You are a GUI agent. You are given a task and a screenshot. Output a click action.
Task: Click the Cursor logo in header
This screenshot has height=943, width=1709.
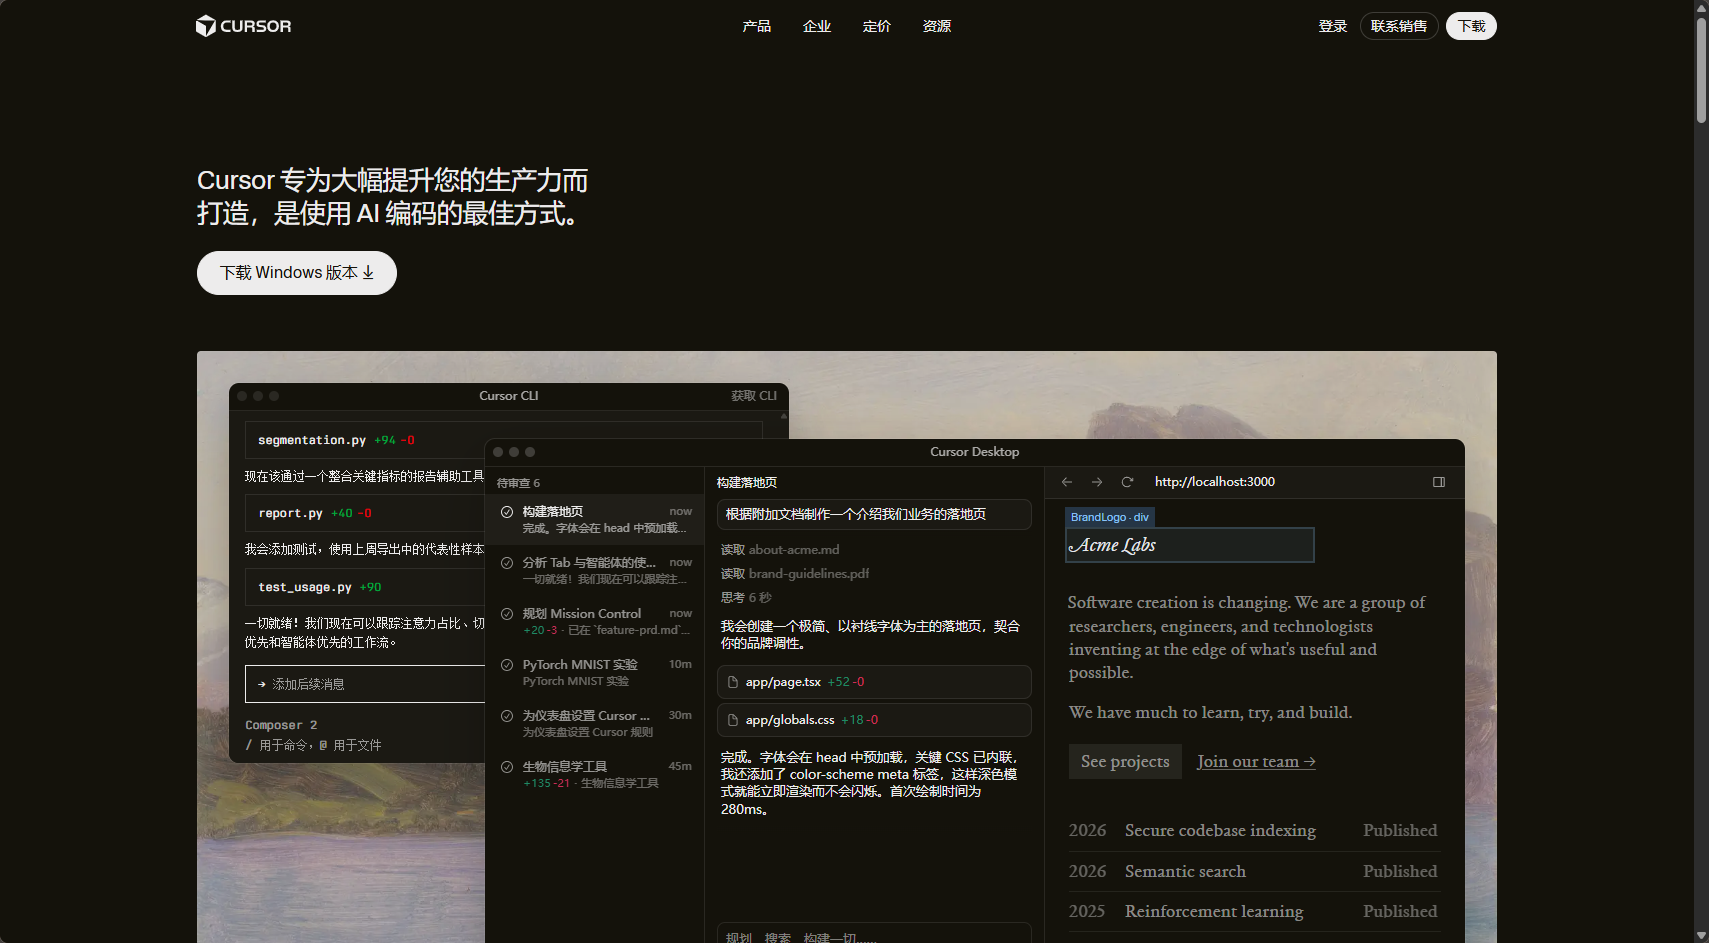click(243, 26)
